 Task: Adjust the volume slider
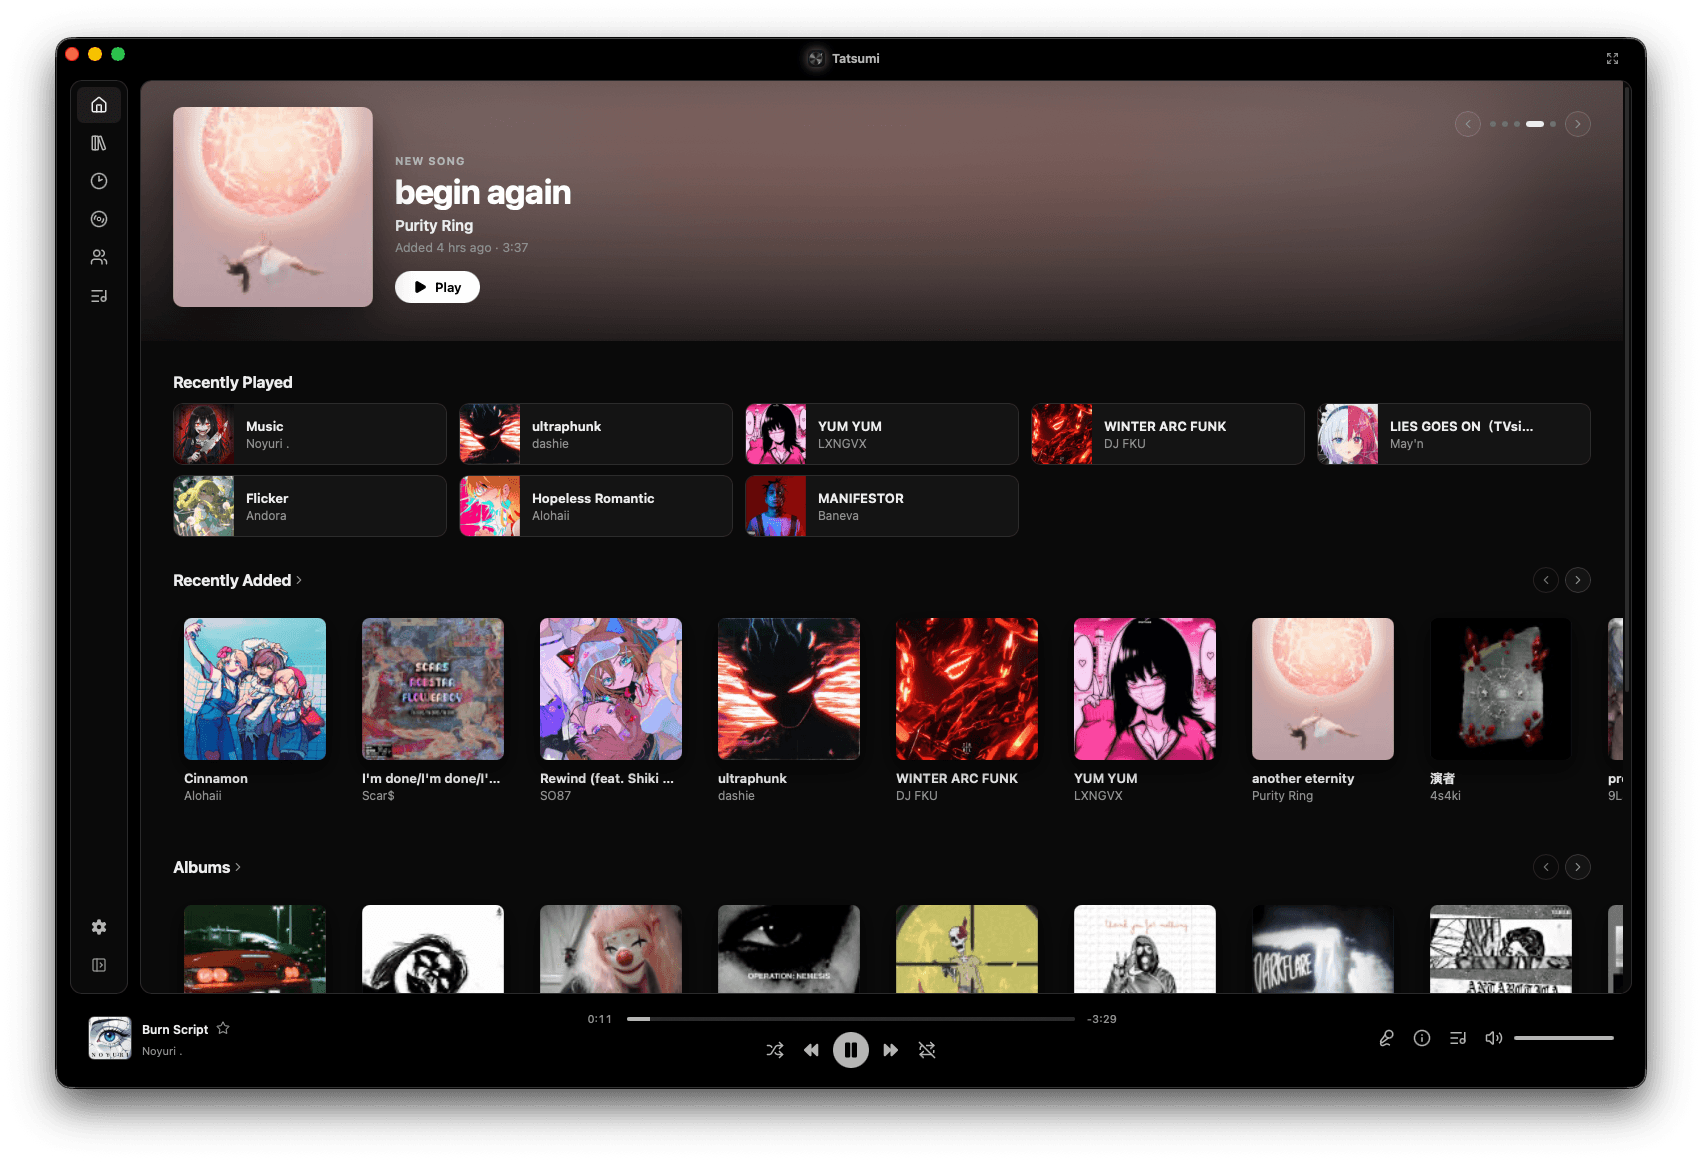(x=1564, y=1038)
